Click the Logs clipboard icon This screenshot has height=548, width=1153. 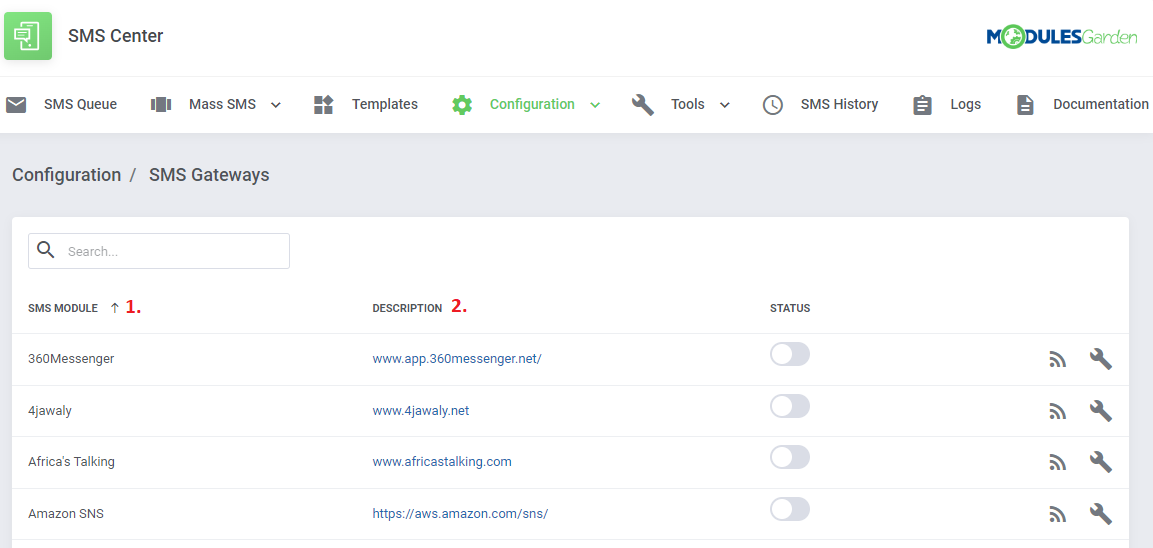[x=922, y=104]
